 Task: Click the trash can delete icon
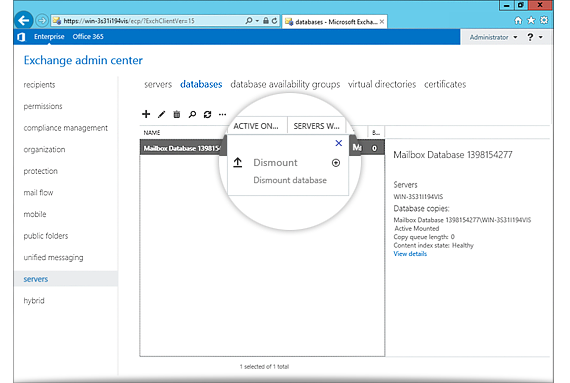click(x=177, y=114)
